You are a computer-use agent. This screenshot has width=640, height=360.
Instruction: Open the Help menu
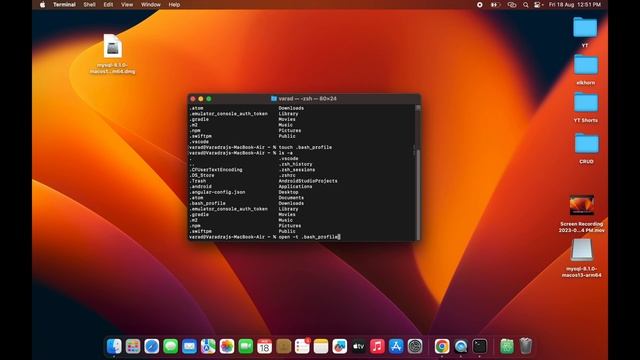point(174,5)
